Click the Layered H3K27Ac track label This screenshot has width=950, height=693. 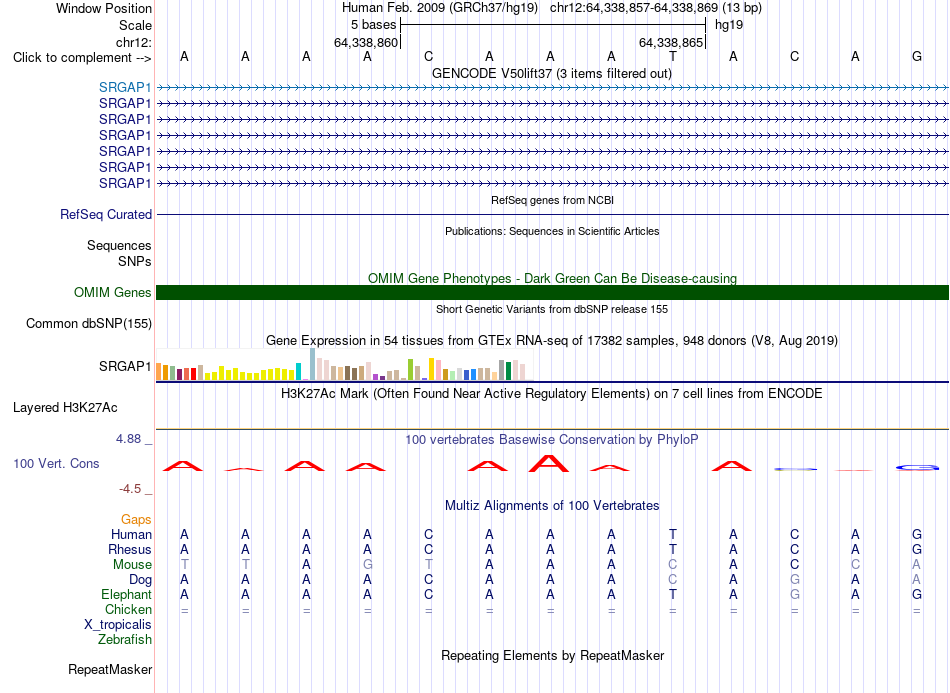coord(65,408)
